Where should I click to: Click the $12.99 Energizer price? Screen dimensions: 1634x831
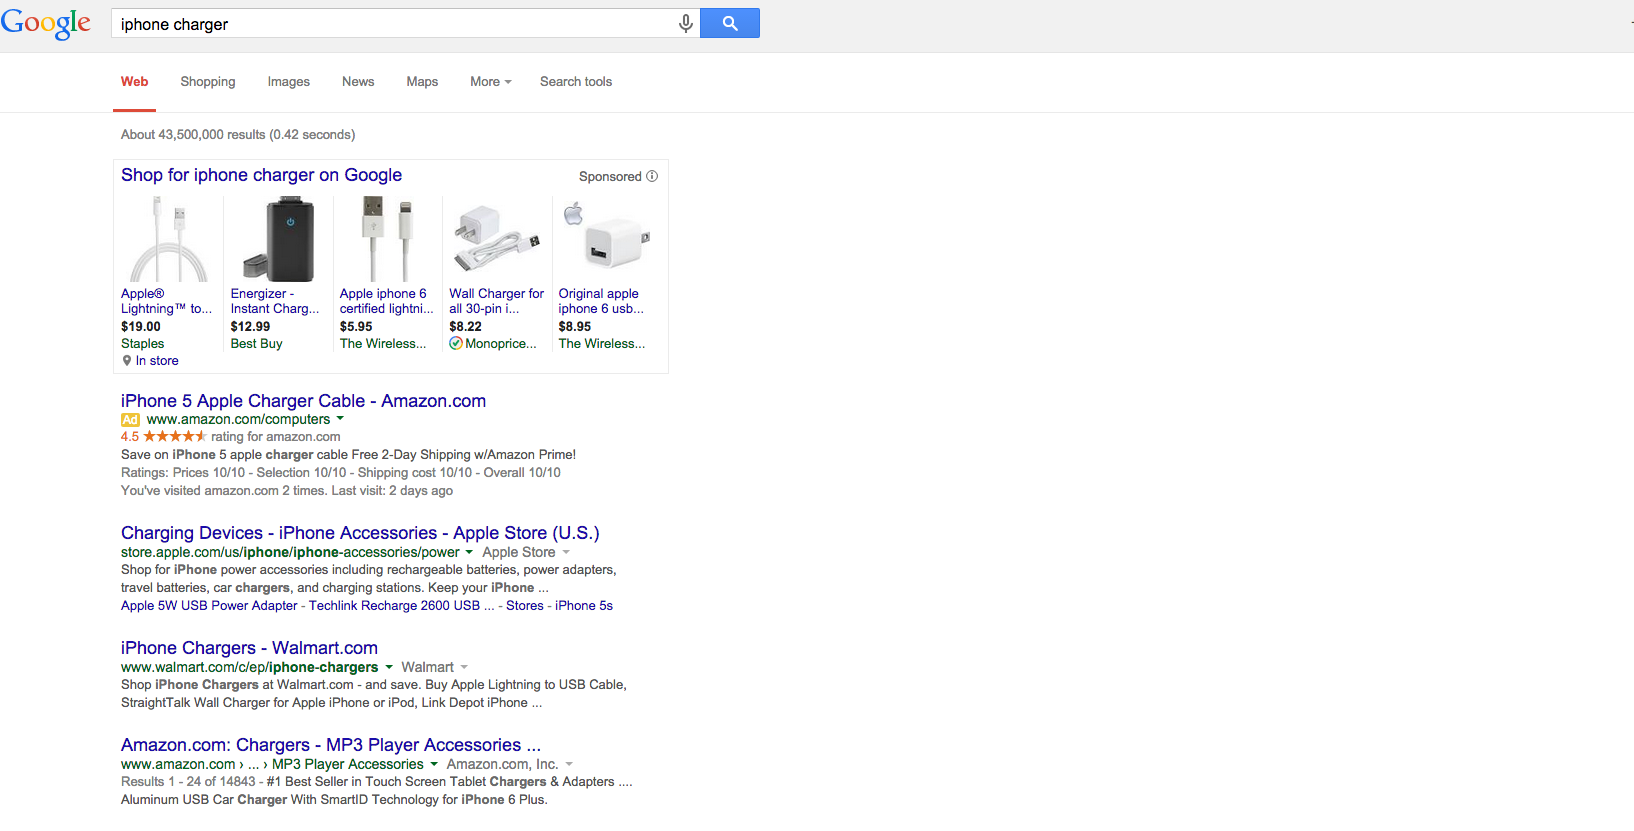250,327
